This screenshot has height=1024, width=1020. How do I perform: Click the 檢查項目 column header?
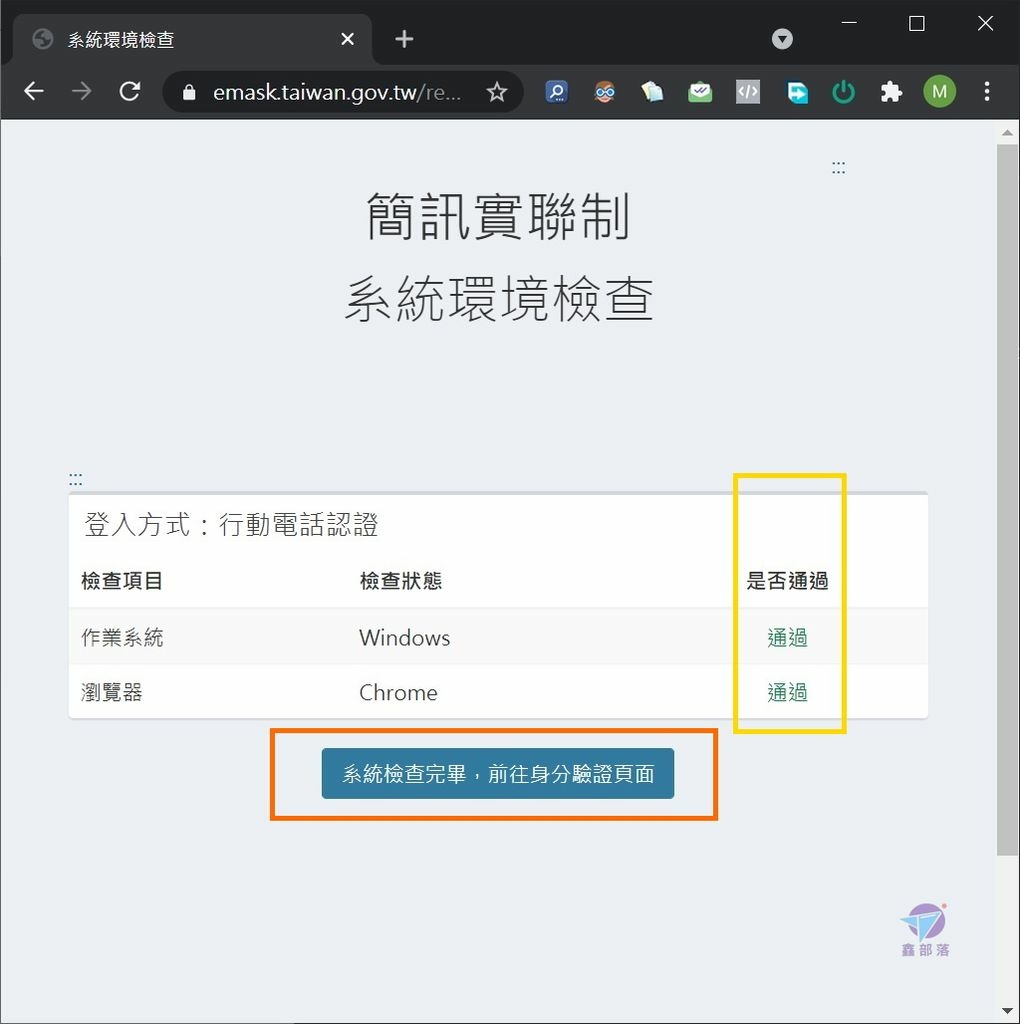[x=122, y=581]
